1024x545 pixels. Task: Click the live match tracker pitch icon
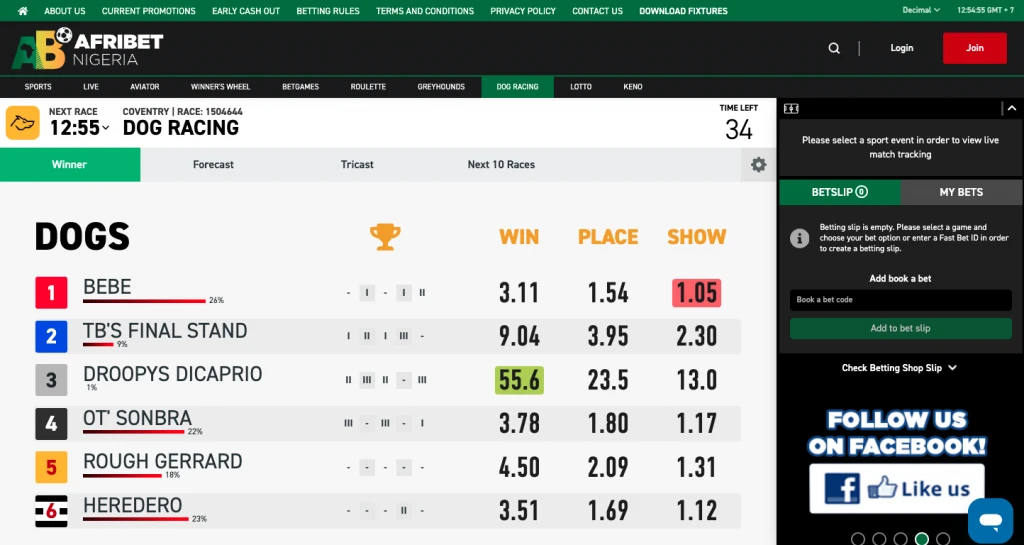point(791,108)
